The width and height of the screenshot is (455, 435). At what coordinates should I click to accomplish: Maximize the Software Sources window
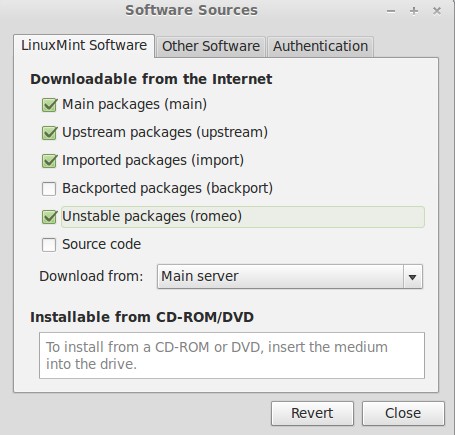[x=414, y=11]
